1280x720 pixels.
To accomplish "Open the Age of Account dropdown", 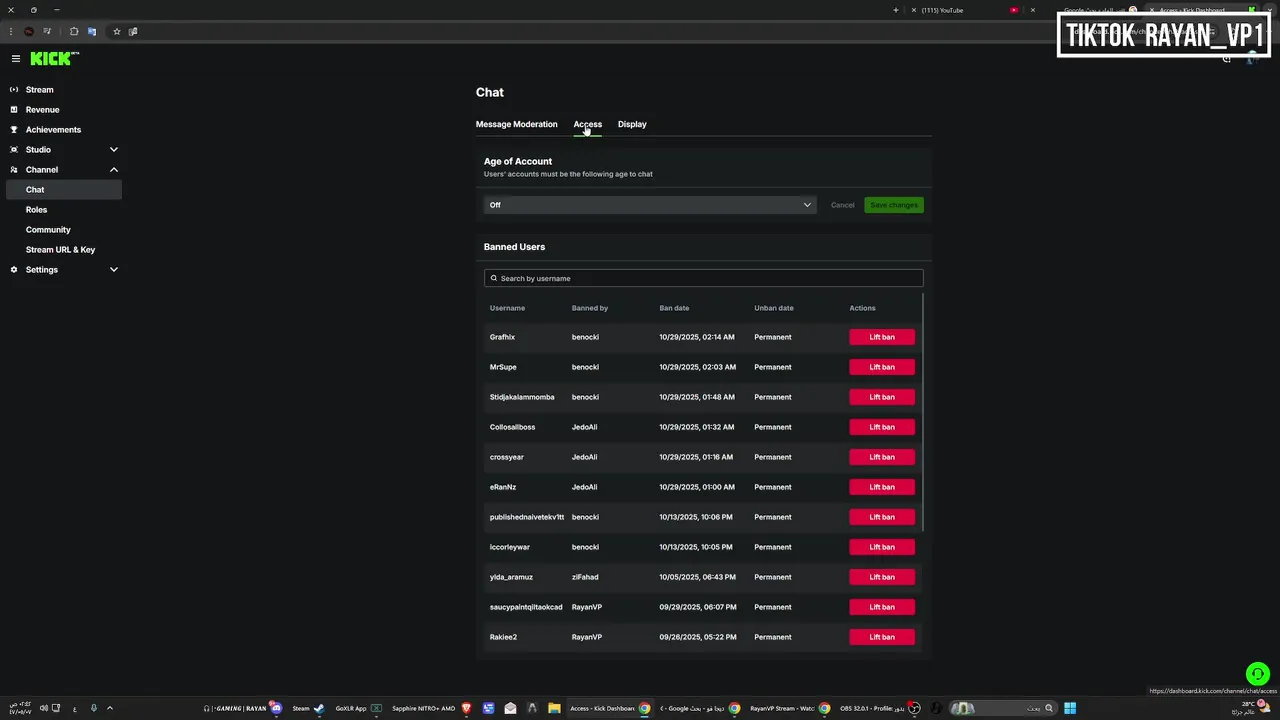I will 650,205.
